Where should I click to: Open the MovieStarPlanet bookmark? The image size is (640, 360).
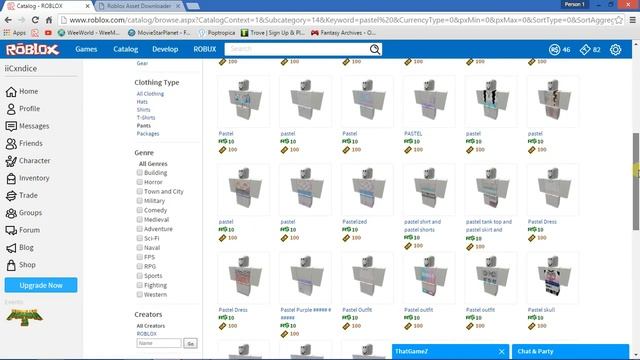click(159, 33)
